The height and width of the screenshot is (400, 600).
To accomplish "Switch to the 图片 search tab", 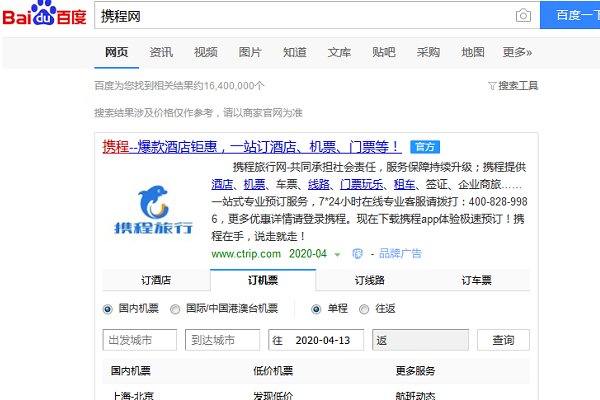I will point(250,52).
